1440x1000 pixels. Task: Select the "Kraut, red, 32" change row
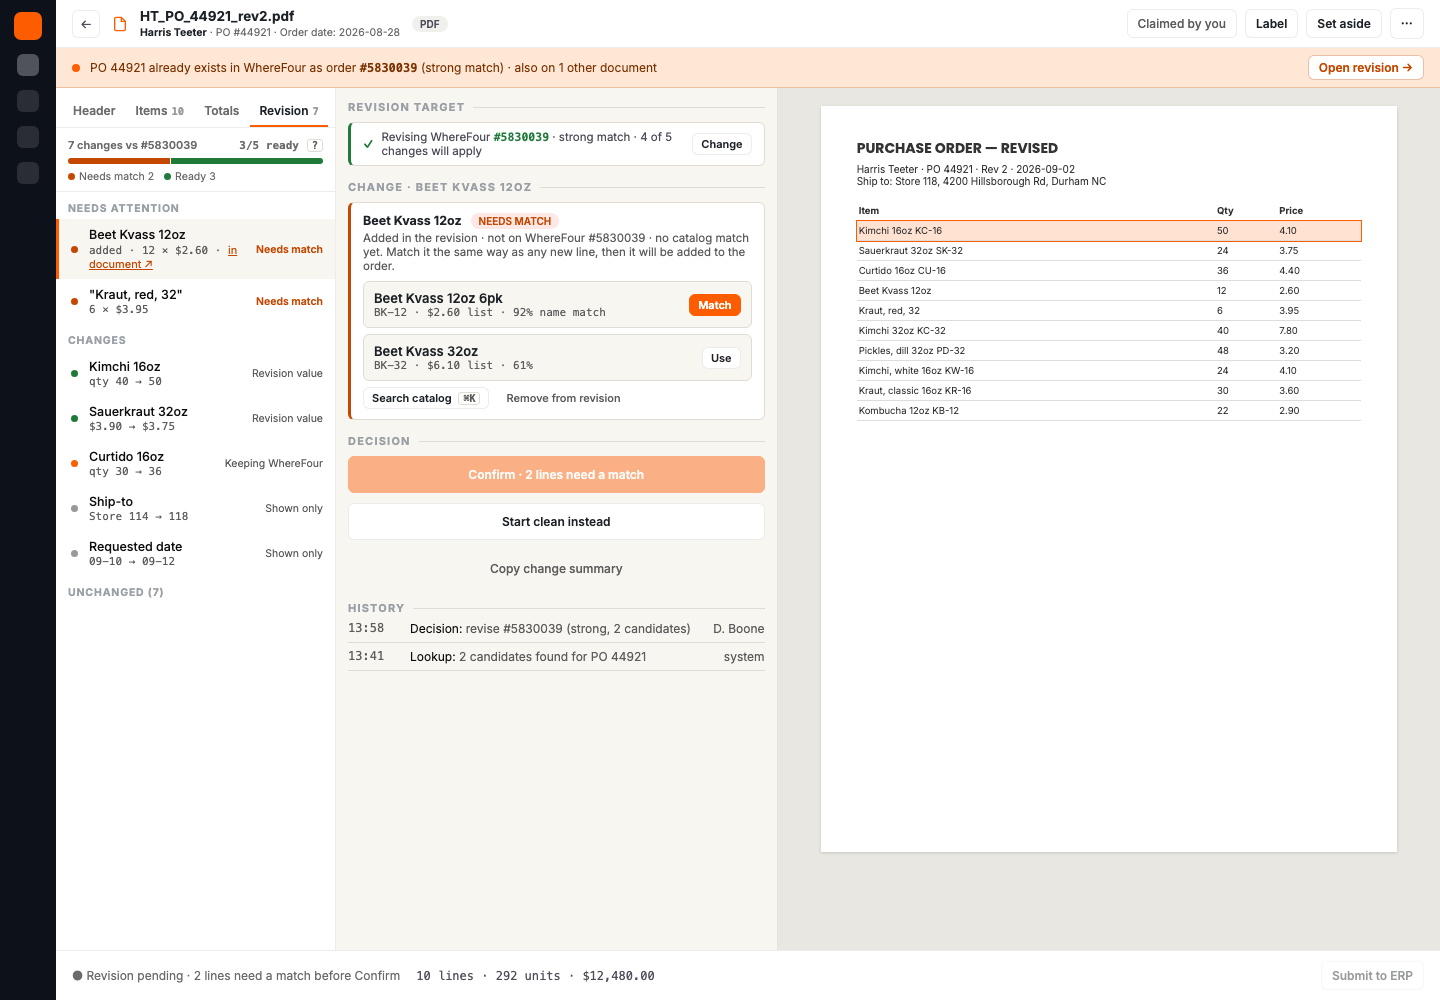coord(196,301)
